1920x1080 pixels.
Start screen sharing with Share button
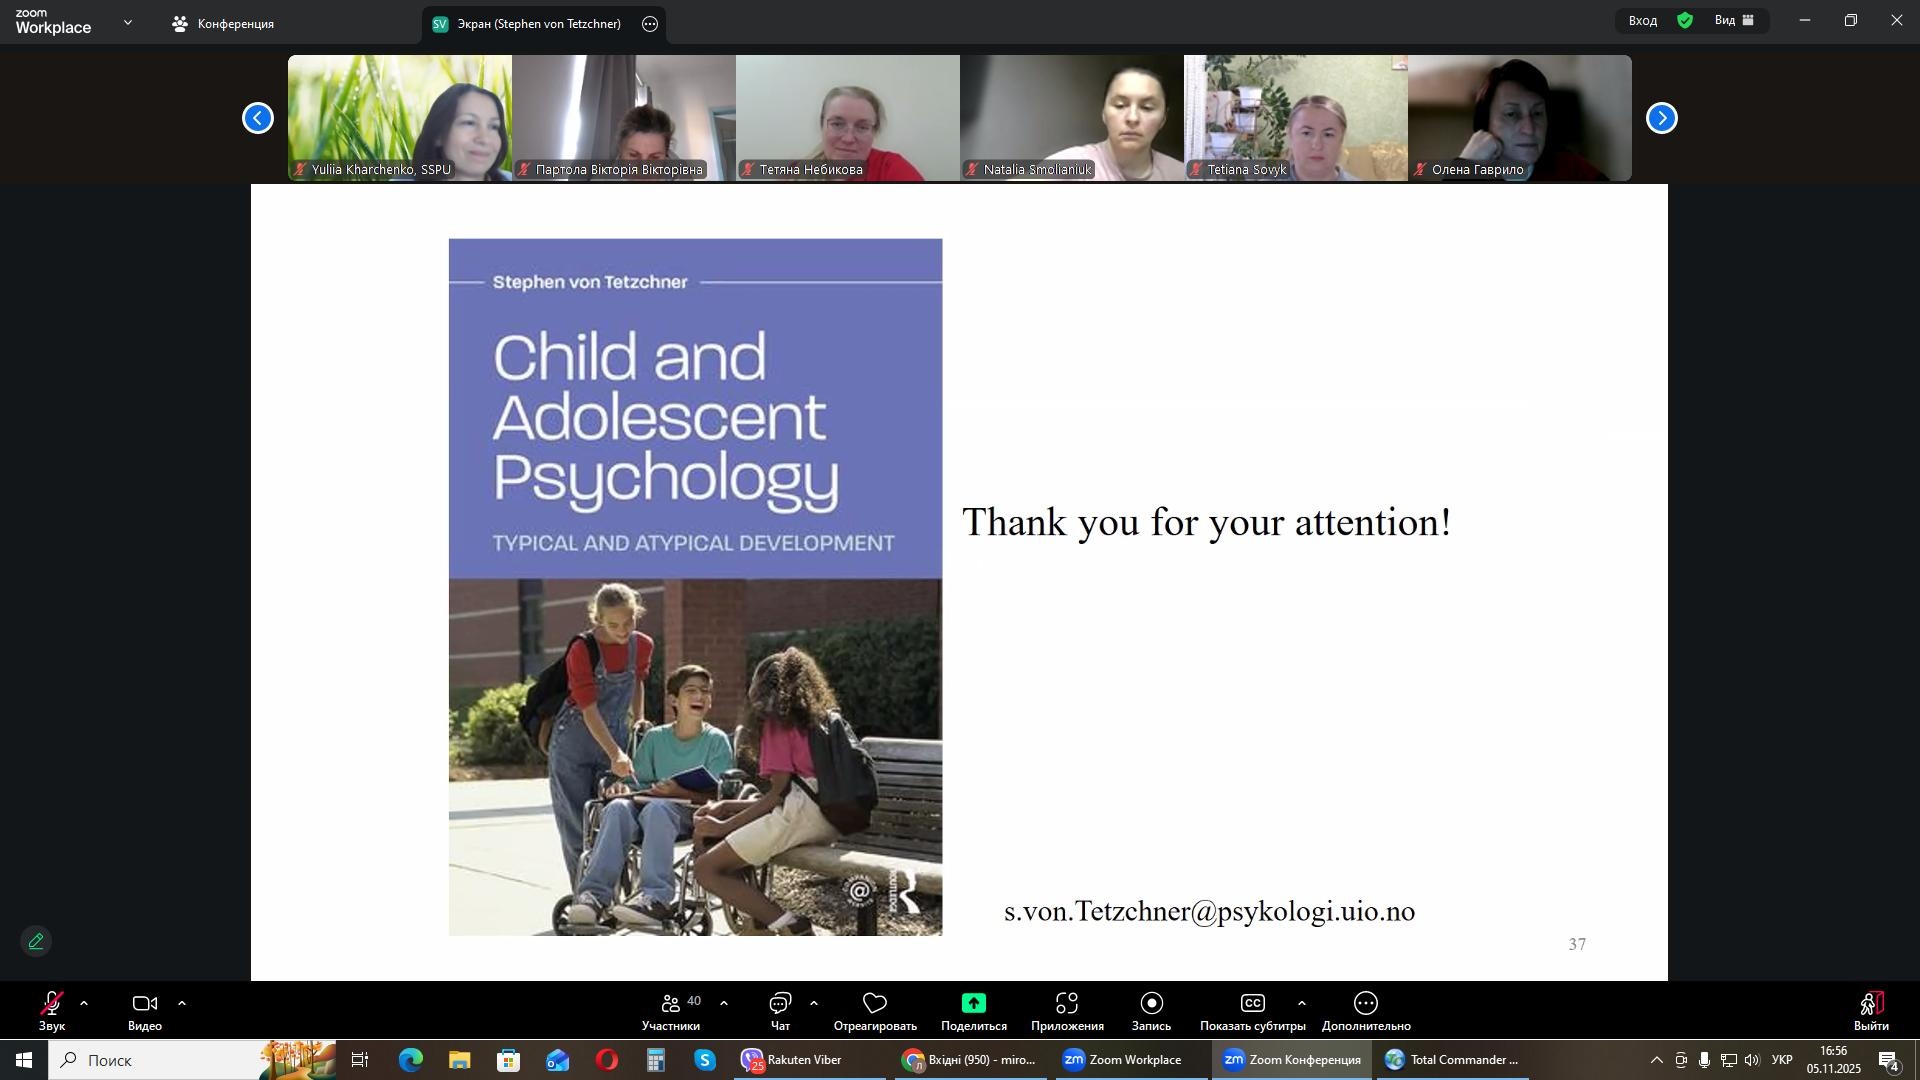click(973, 1004)
